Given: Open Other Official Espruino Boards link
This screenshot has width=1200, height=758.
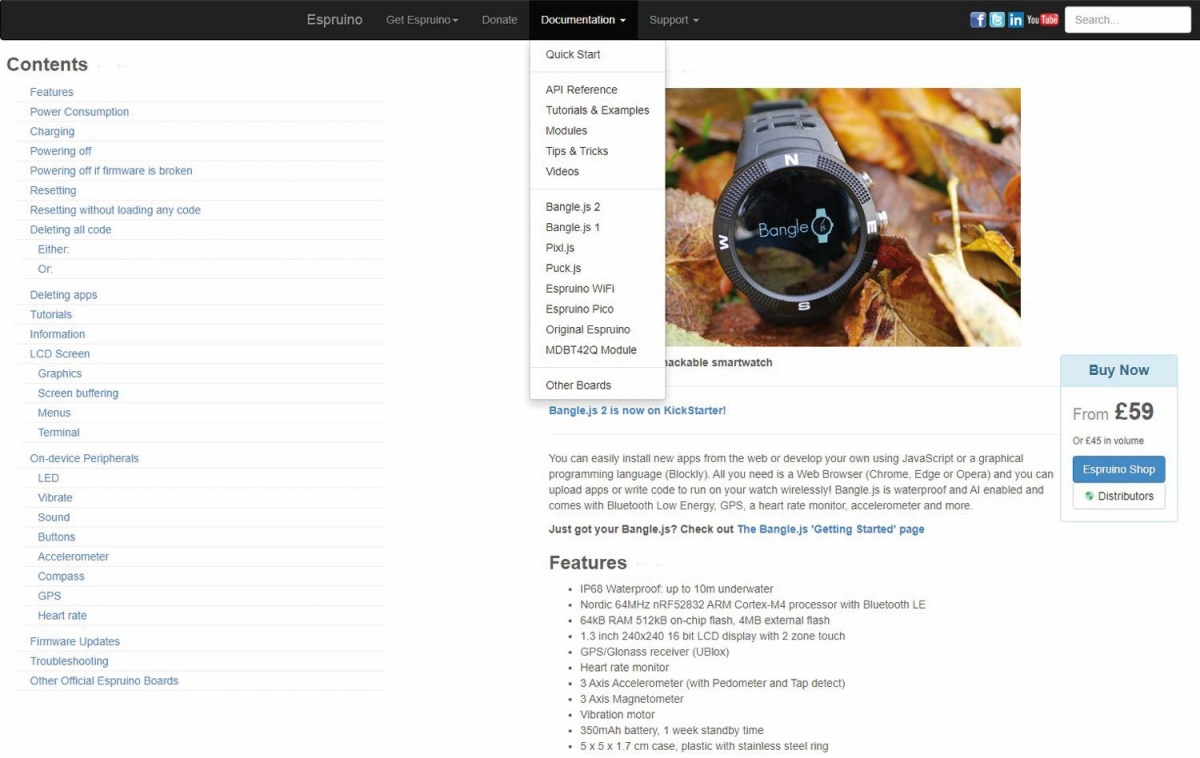Looking at the screenshot, I should point(104,681).
